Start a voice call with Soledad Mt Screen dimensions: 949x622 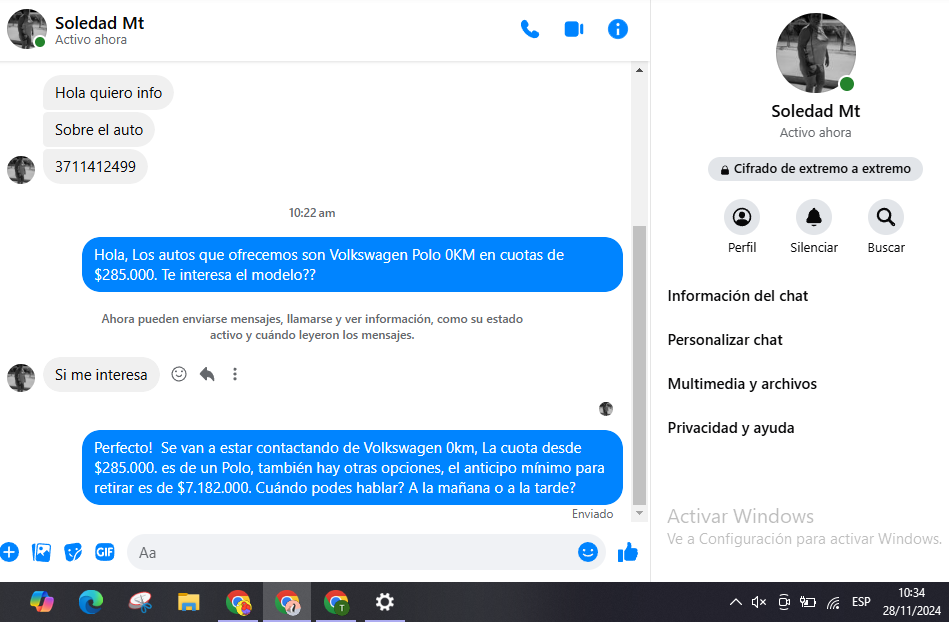[x=530, y=29]
